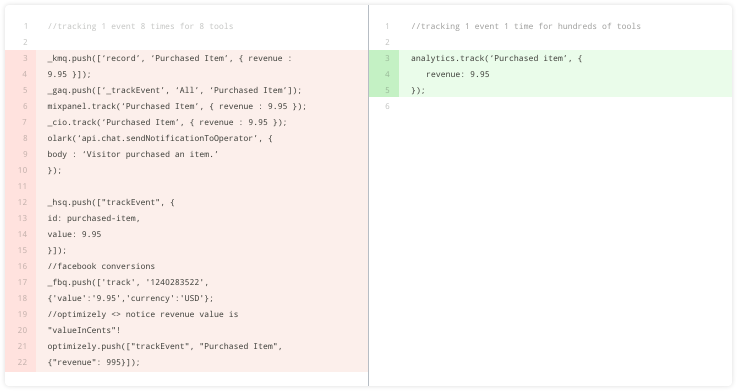The height and width of the screenshot is (391, 737).
Task: Click line number 12 in left gutter
Action: coord(23,202)
